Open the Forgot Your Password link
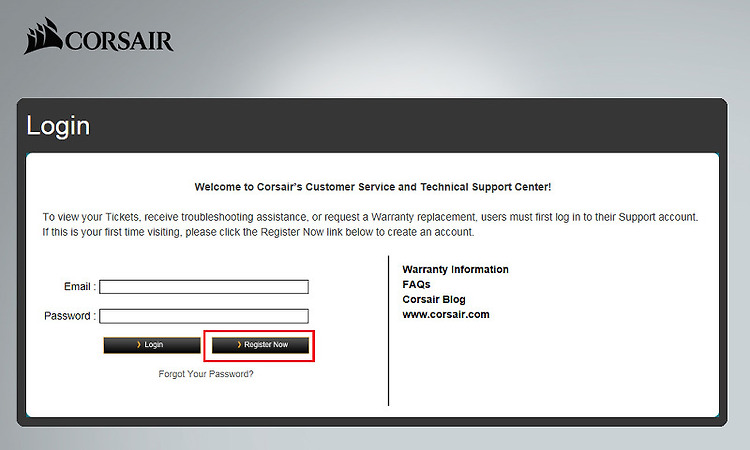 pos(206,374)
